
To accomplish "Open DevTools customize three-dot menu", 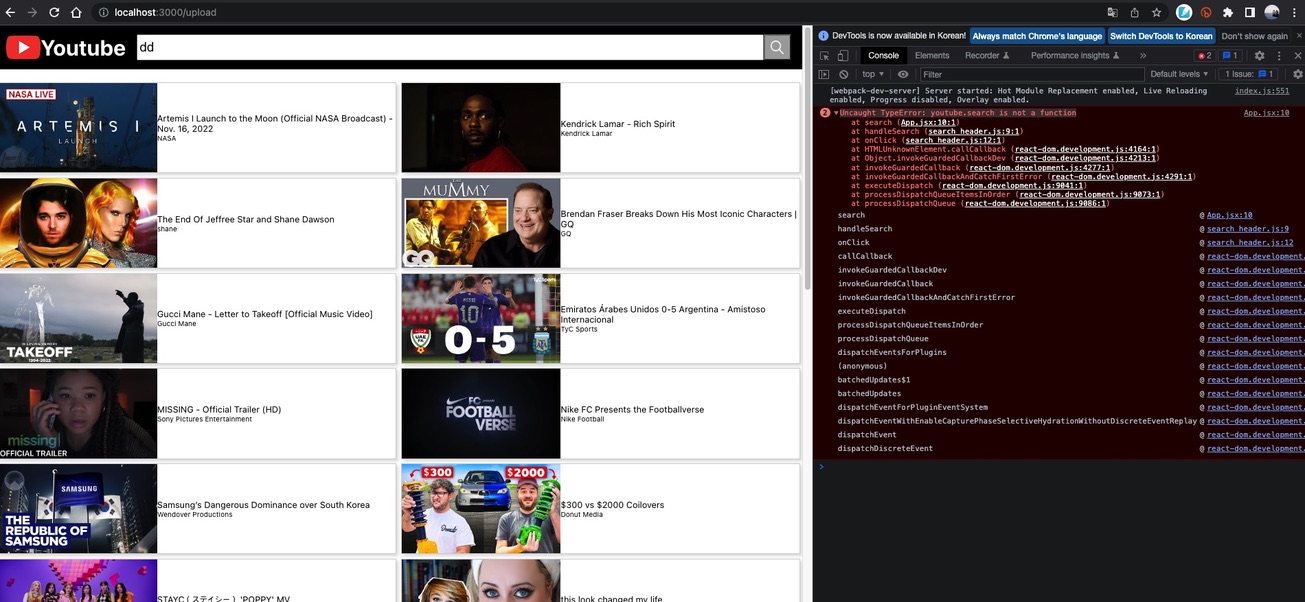I will 1278,56.
